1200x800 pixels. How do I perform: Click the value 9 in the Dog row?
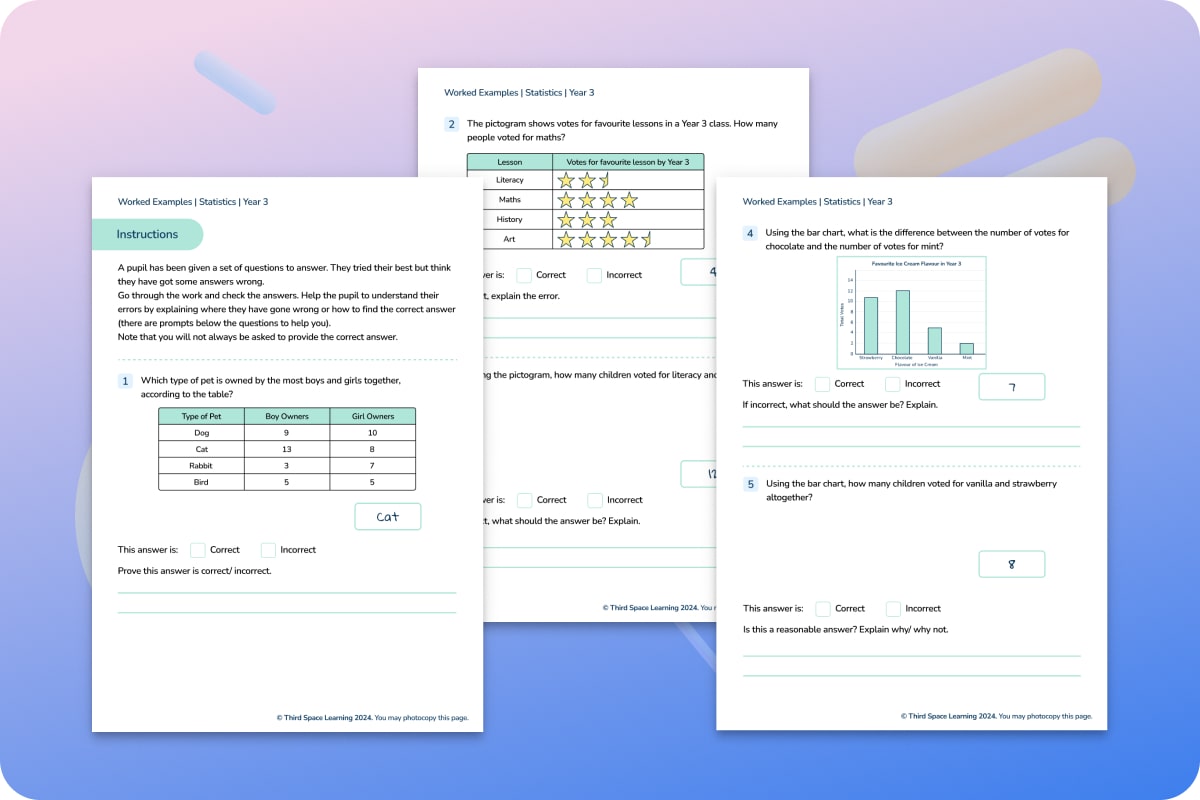coord(287,433)
